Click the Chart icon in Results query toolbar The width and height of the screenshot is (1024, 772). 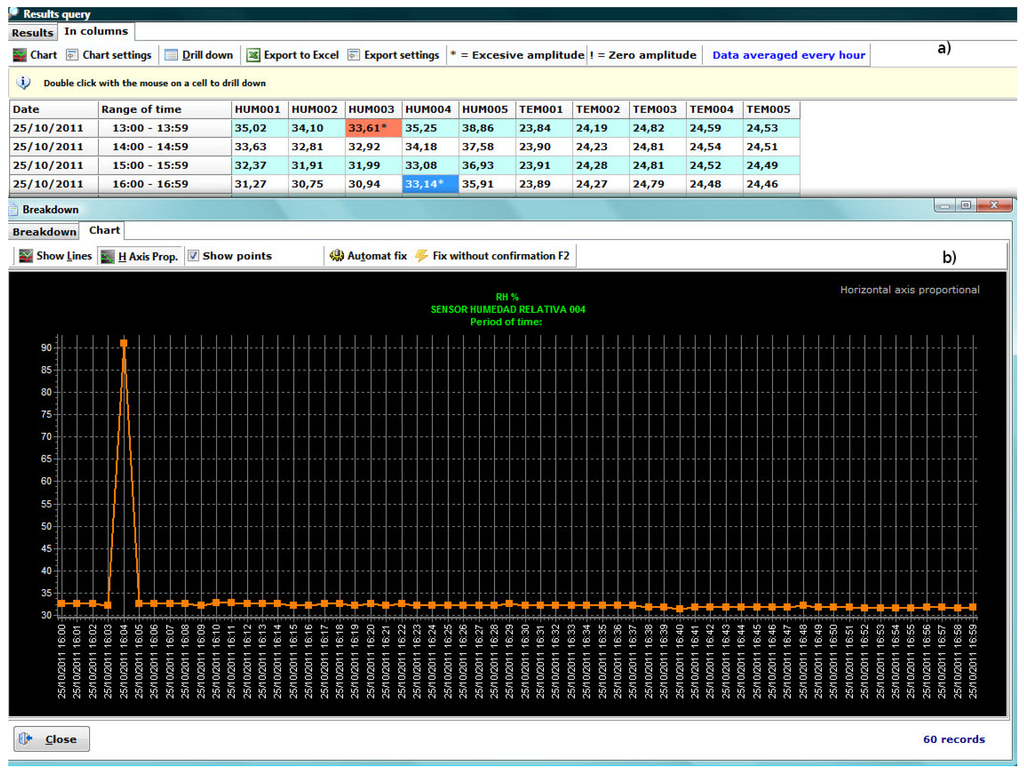click(x=20, y=56)
